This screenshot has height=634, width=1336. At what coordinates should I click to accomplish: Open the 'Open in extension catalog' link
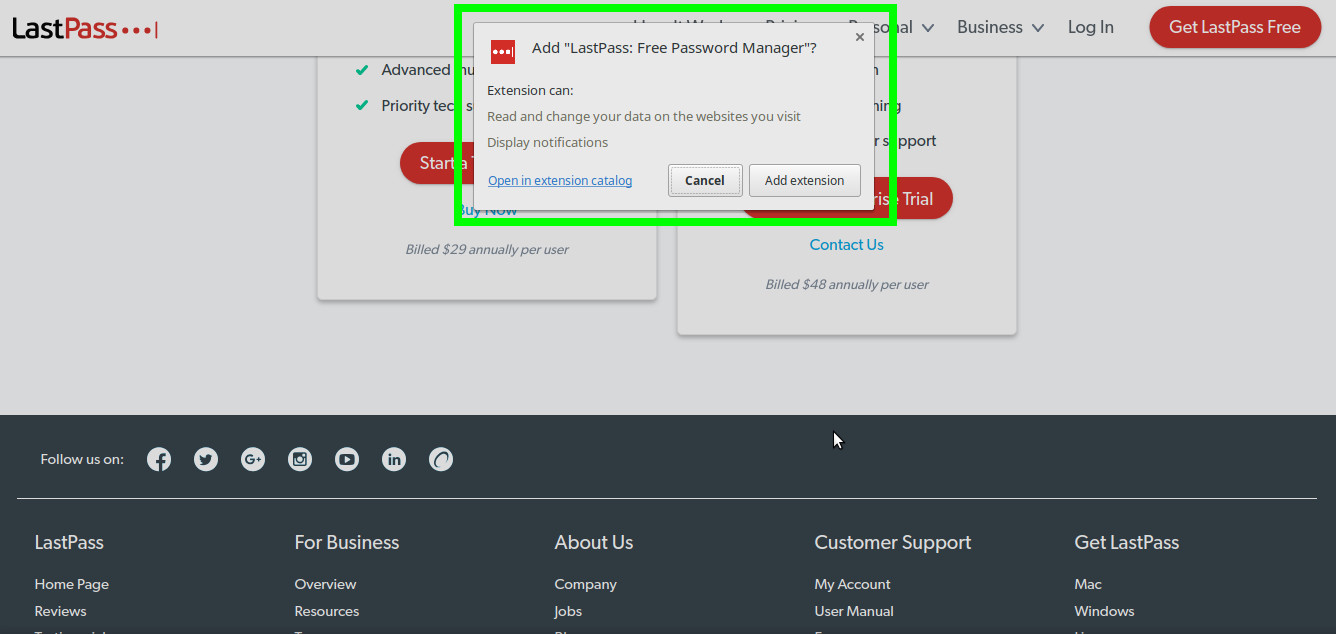(x=560, y=180)
